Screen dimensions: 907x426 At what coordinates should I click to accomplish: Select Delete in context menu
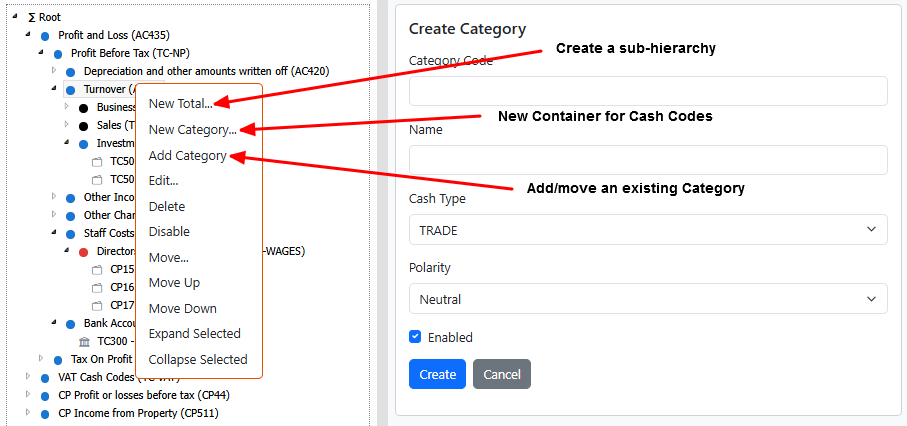click(167, 206)
